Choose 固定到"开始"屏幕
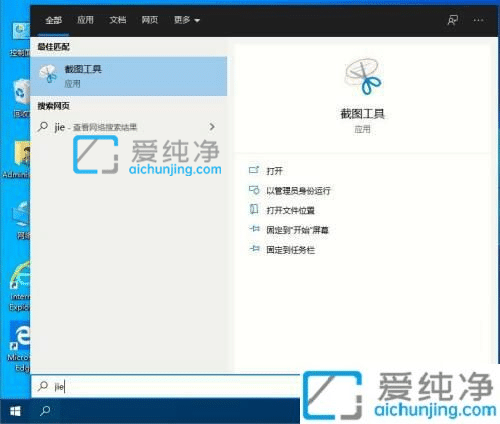This screenshot has width=500, height=424. coord(297,230)
